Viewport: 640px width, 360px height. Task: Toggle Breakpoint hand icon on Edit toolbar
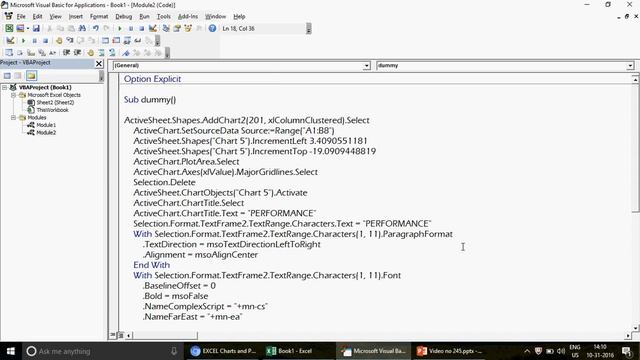coord(90,53)
